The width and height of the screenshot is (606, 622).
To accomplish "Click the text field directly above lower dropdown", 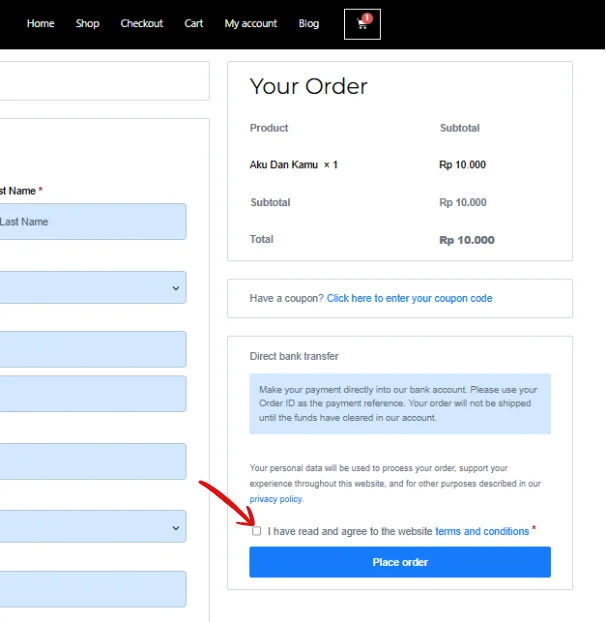I will click(x=92, y=461).
